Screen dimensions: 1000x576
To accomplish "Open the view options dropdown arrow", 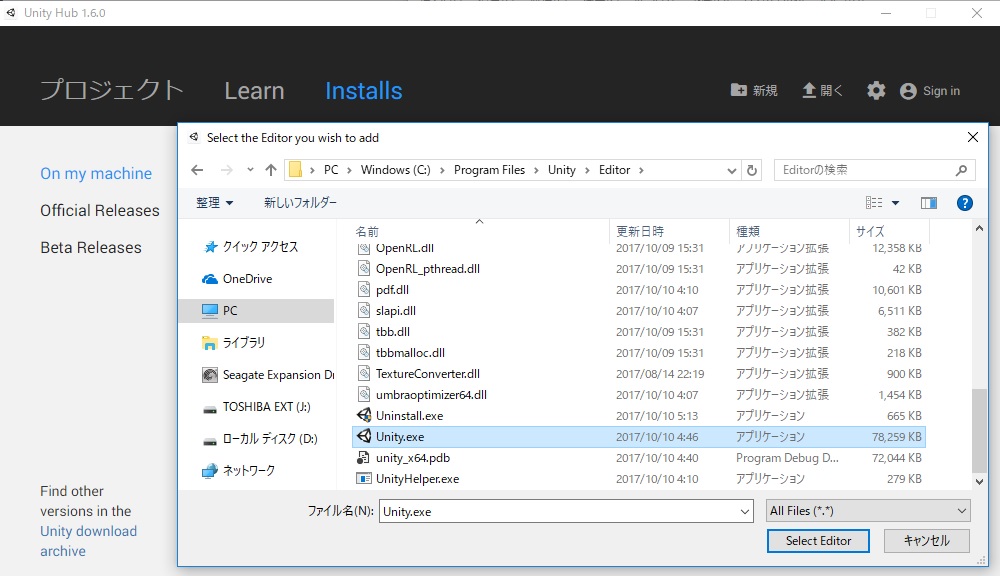I will tap(895, 203).
